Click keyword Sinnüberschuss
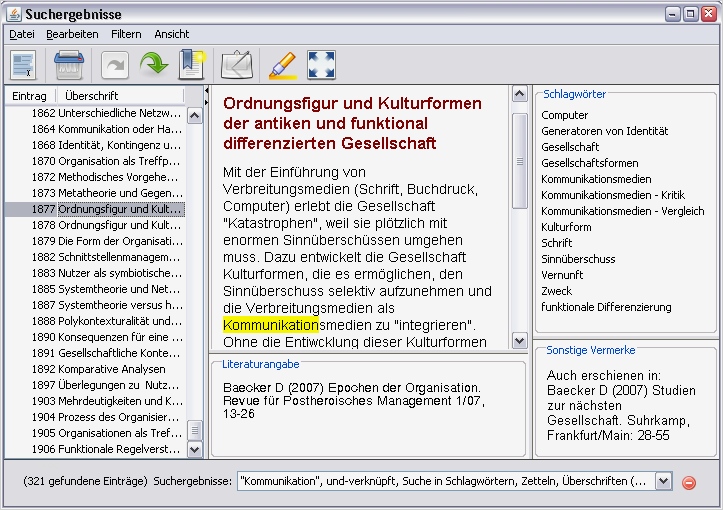 578,259
